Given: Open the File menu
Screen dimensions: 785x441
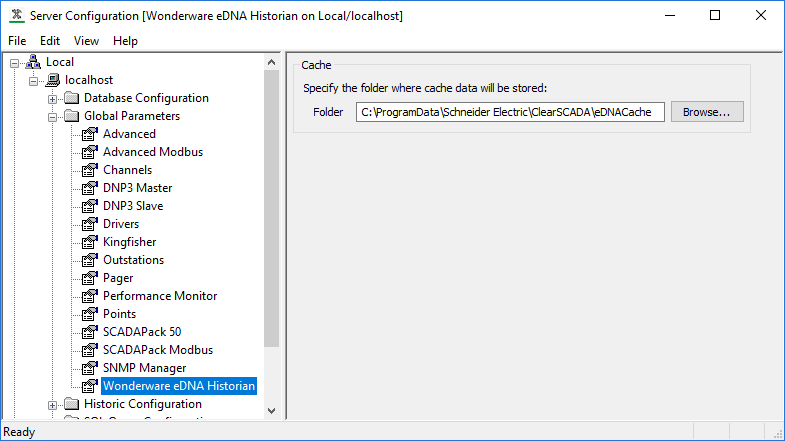Looking at the screenshot, I should (x=17, y=41).
